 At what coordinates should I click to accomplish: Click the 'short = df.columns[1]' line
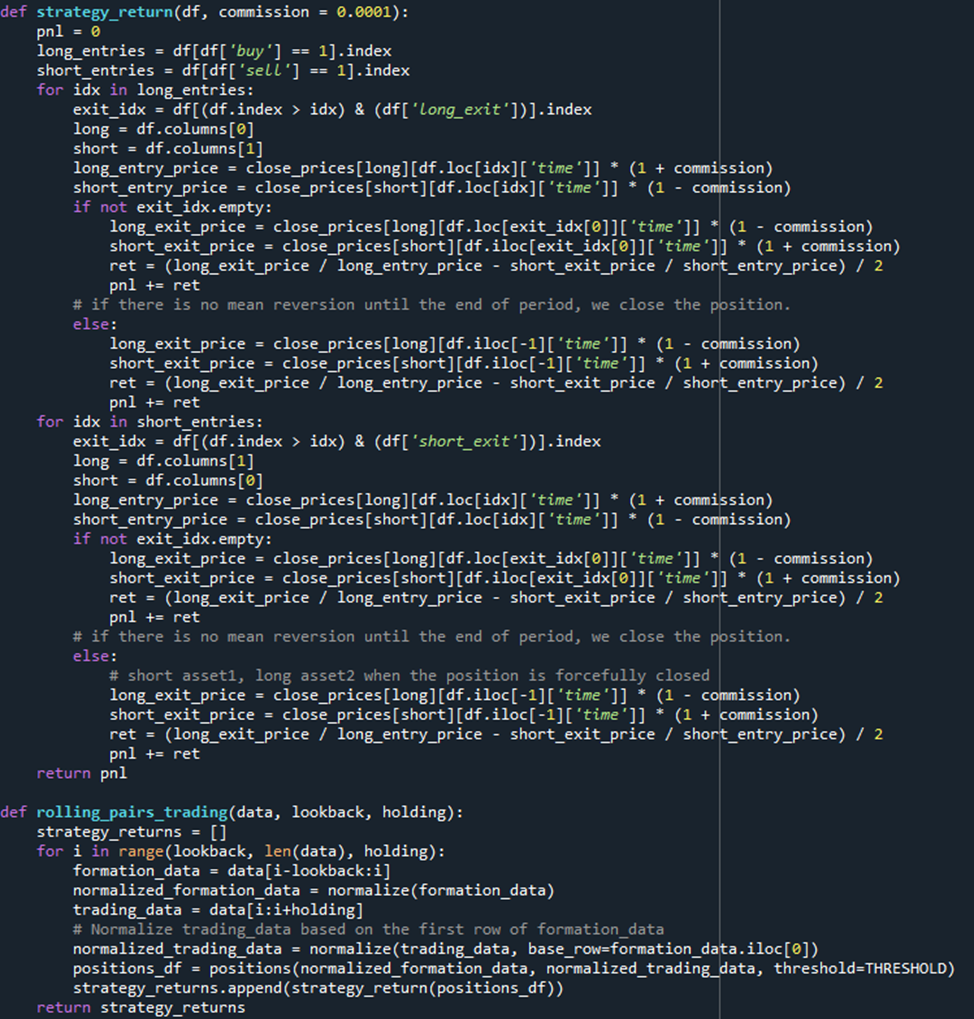pyautogui.click(x=168, y=148)
